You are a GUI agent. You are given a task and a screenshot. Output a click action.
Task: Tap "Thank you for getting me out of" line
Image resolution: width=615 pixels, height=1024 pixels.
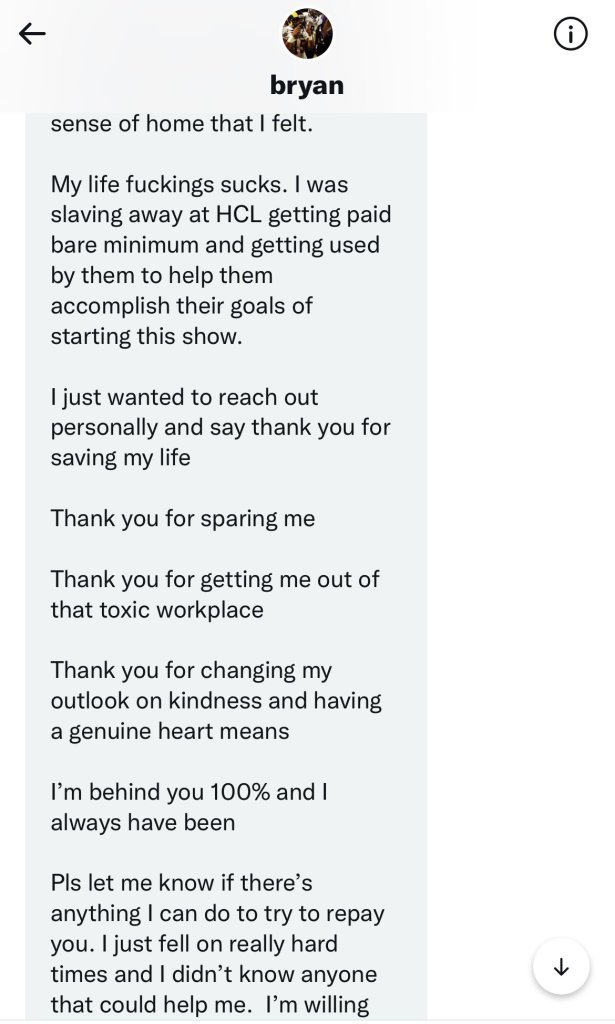(x=215, y=579)
